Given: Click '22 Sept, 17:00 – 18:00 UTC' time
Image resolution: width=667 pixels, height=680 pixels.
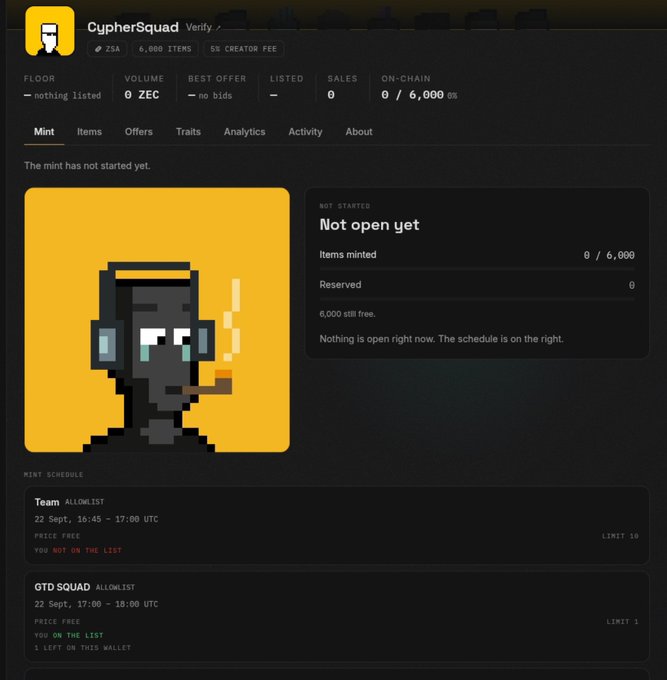Looking at the screenshot, I should 96,604.
